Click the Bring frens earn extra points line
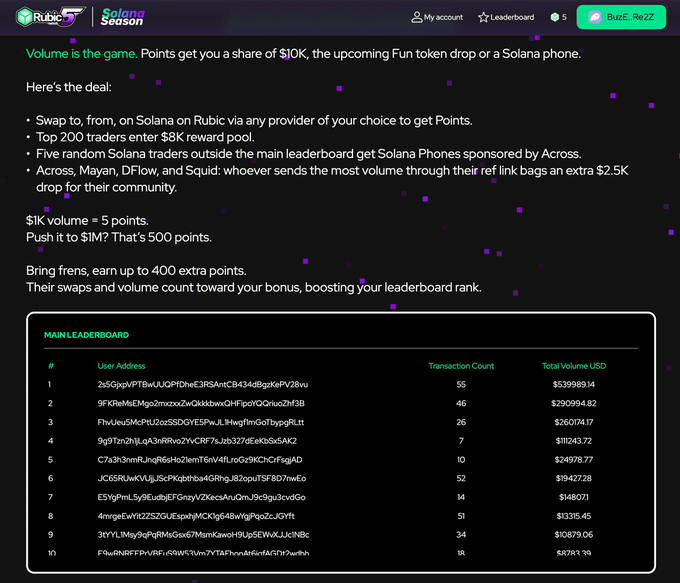 136,271
